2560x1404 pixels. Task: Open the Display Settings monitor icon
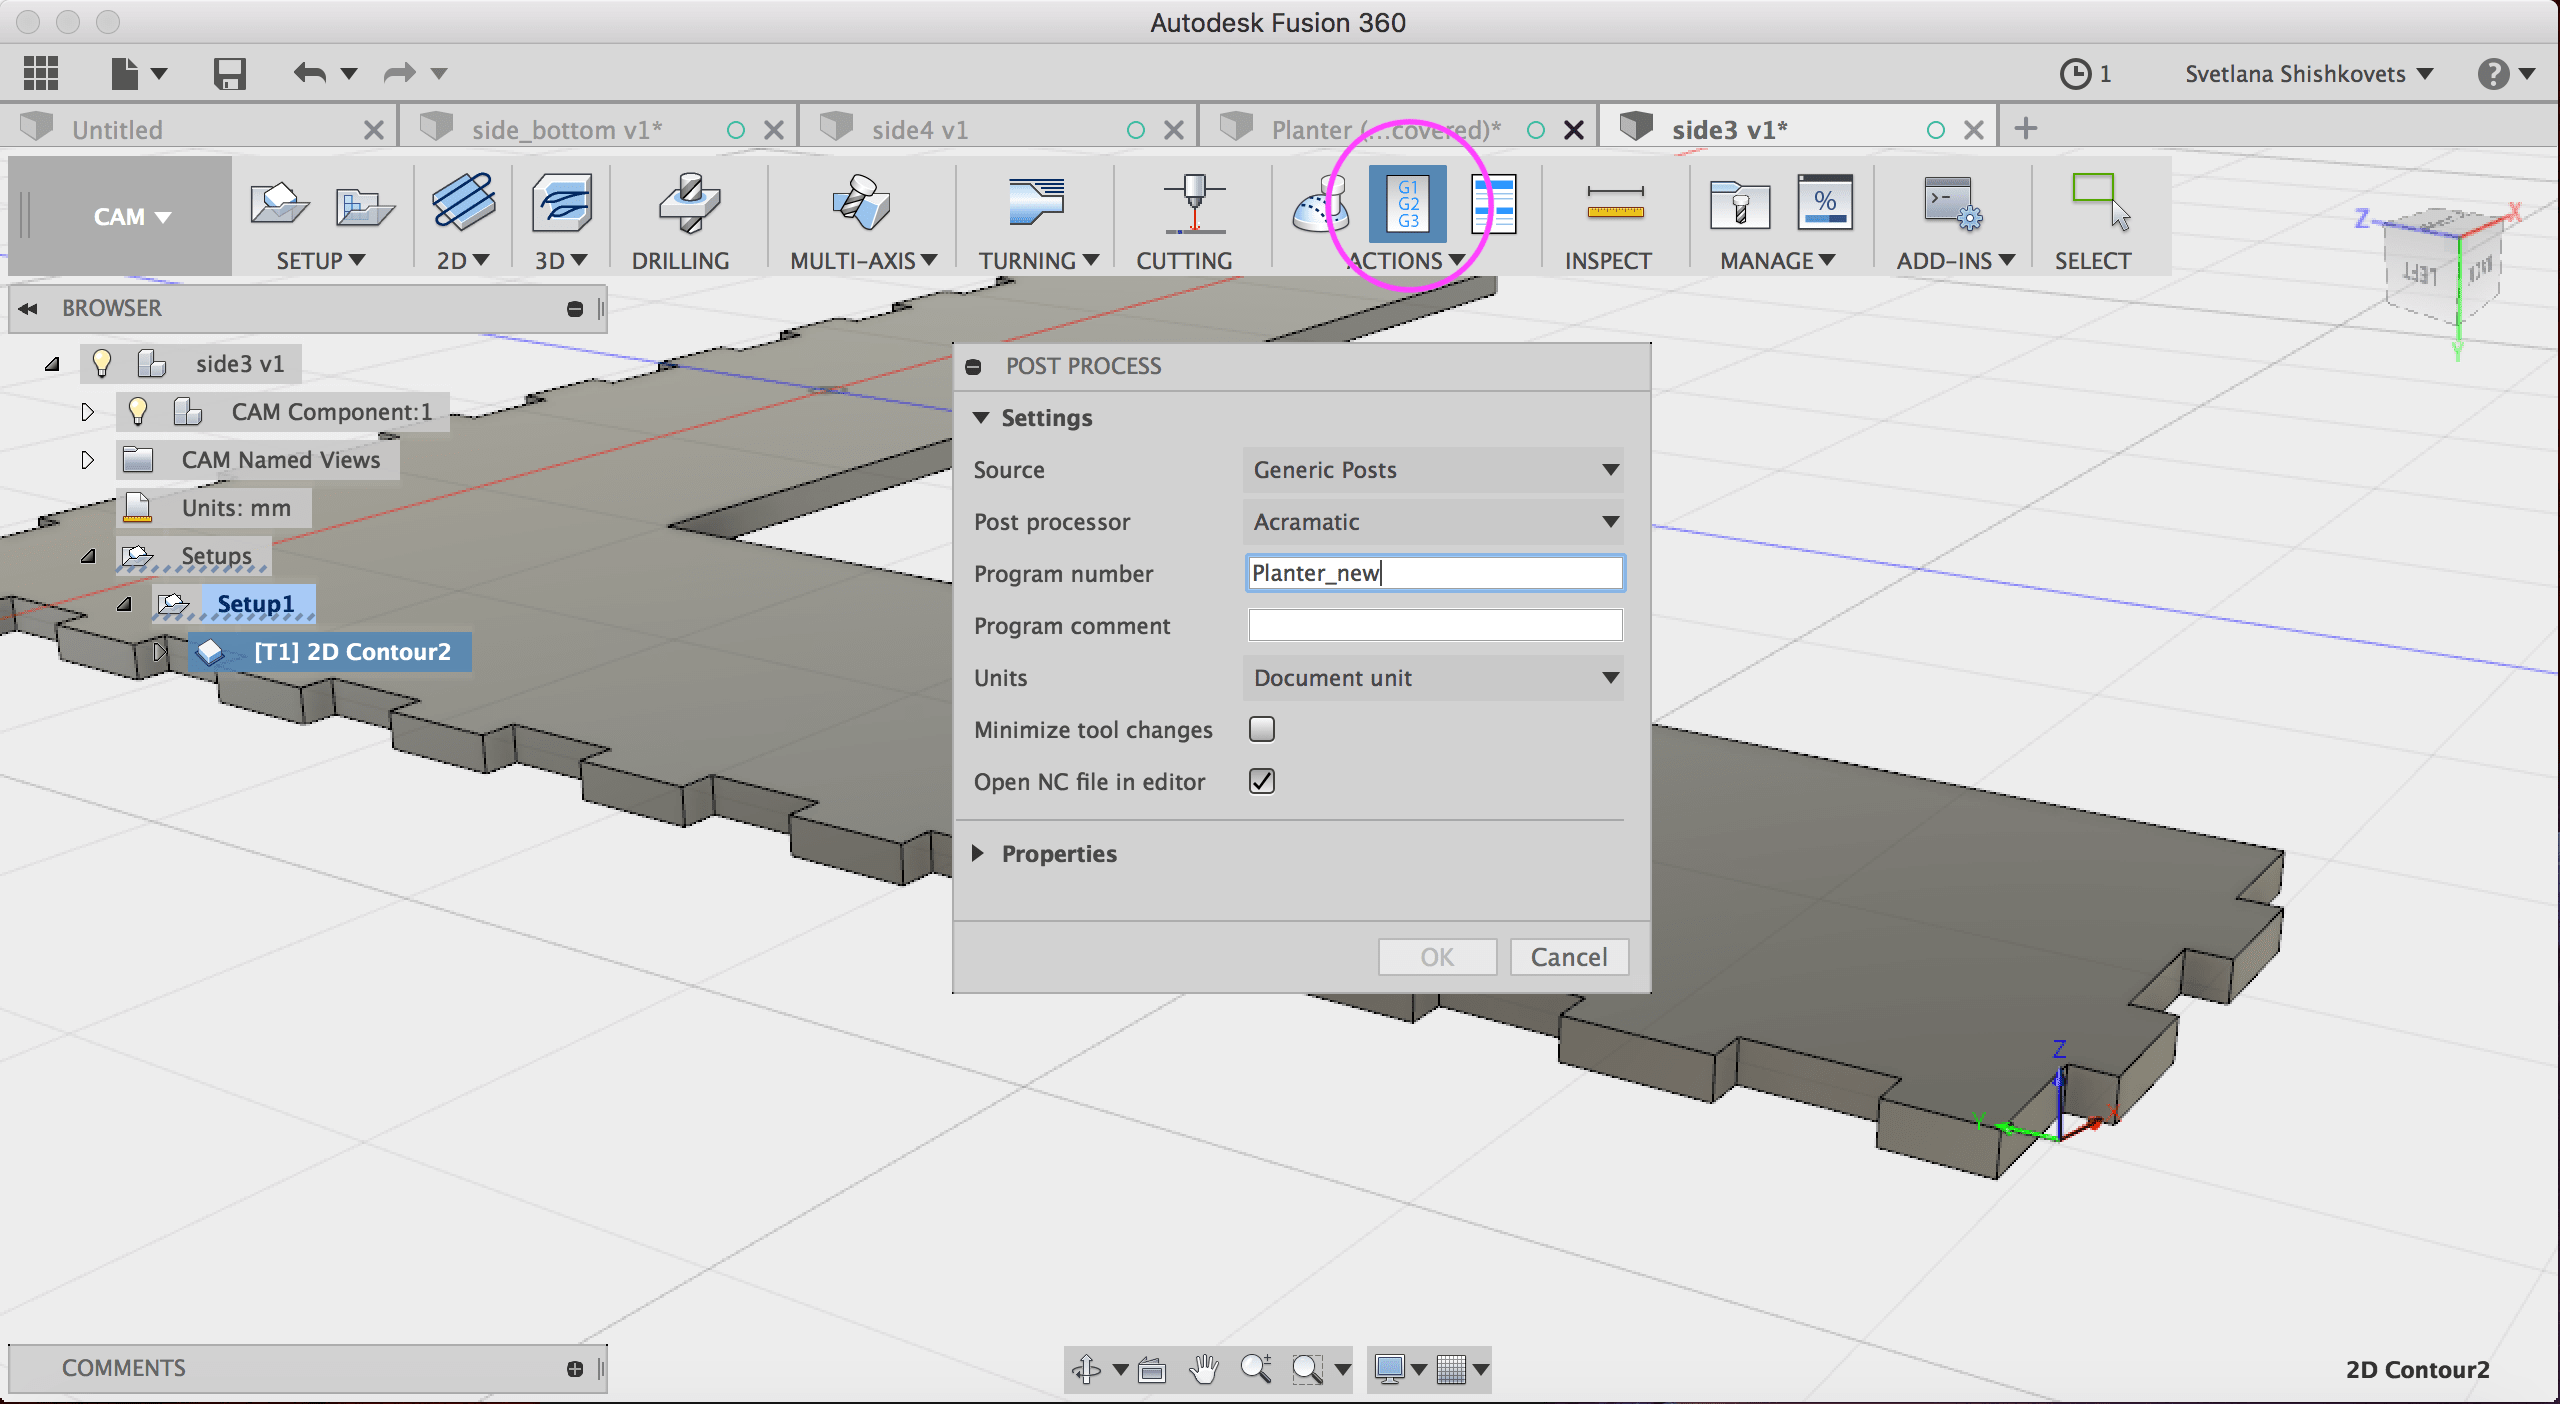pos(1389,1369)
